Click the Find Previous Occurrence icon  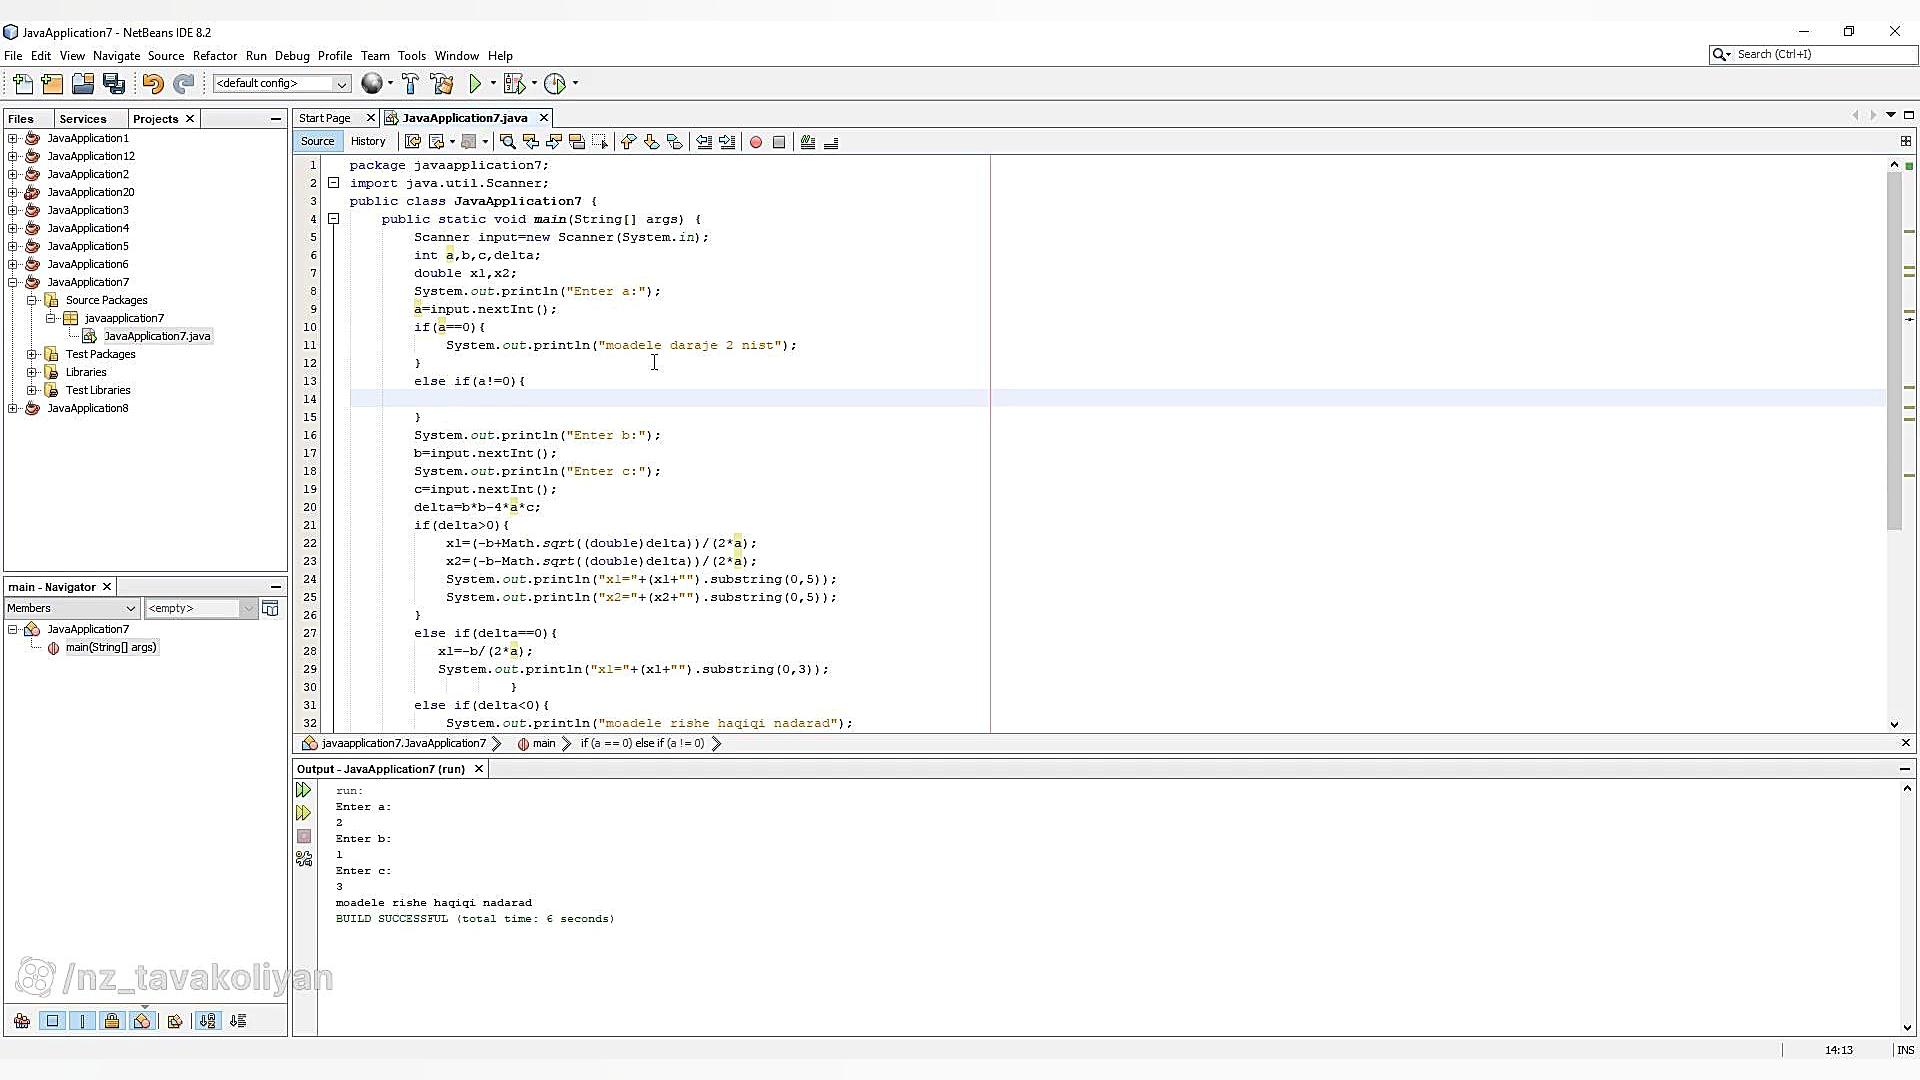tap(530, 142)
